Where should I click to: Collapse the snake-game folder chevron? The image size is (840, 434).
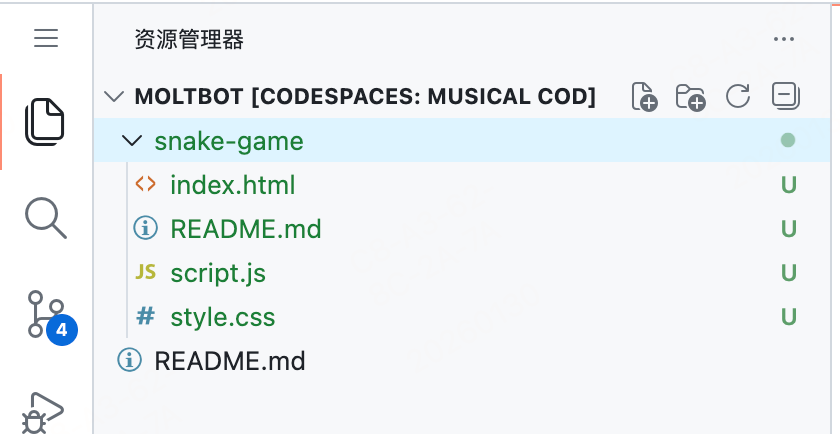tap(131, 141)
